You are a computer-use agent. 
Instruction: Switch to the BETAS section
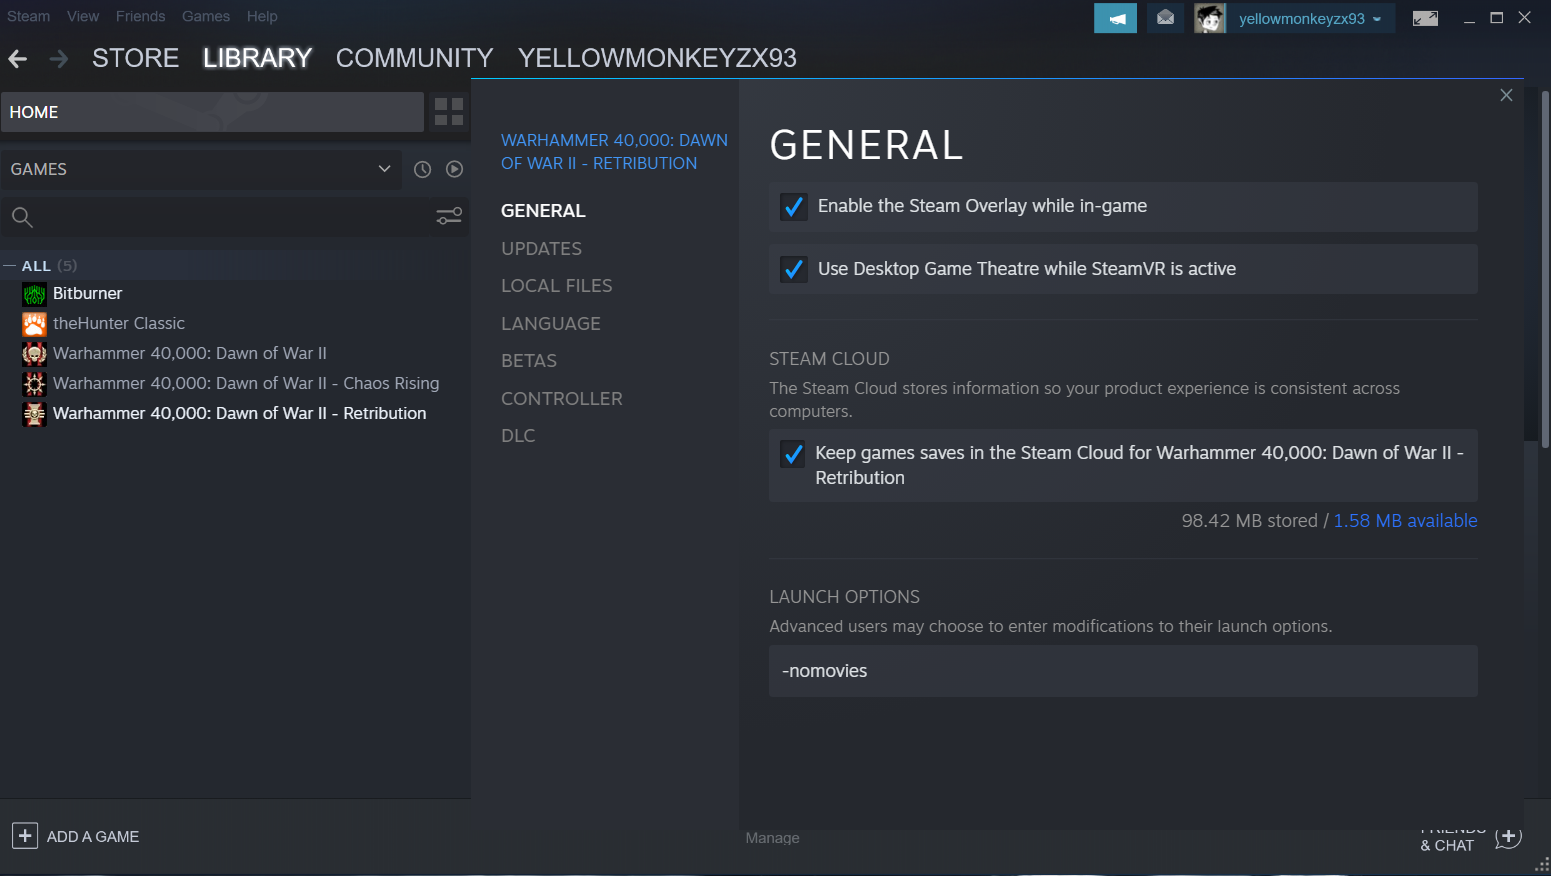529,361
